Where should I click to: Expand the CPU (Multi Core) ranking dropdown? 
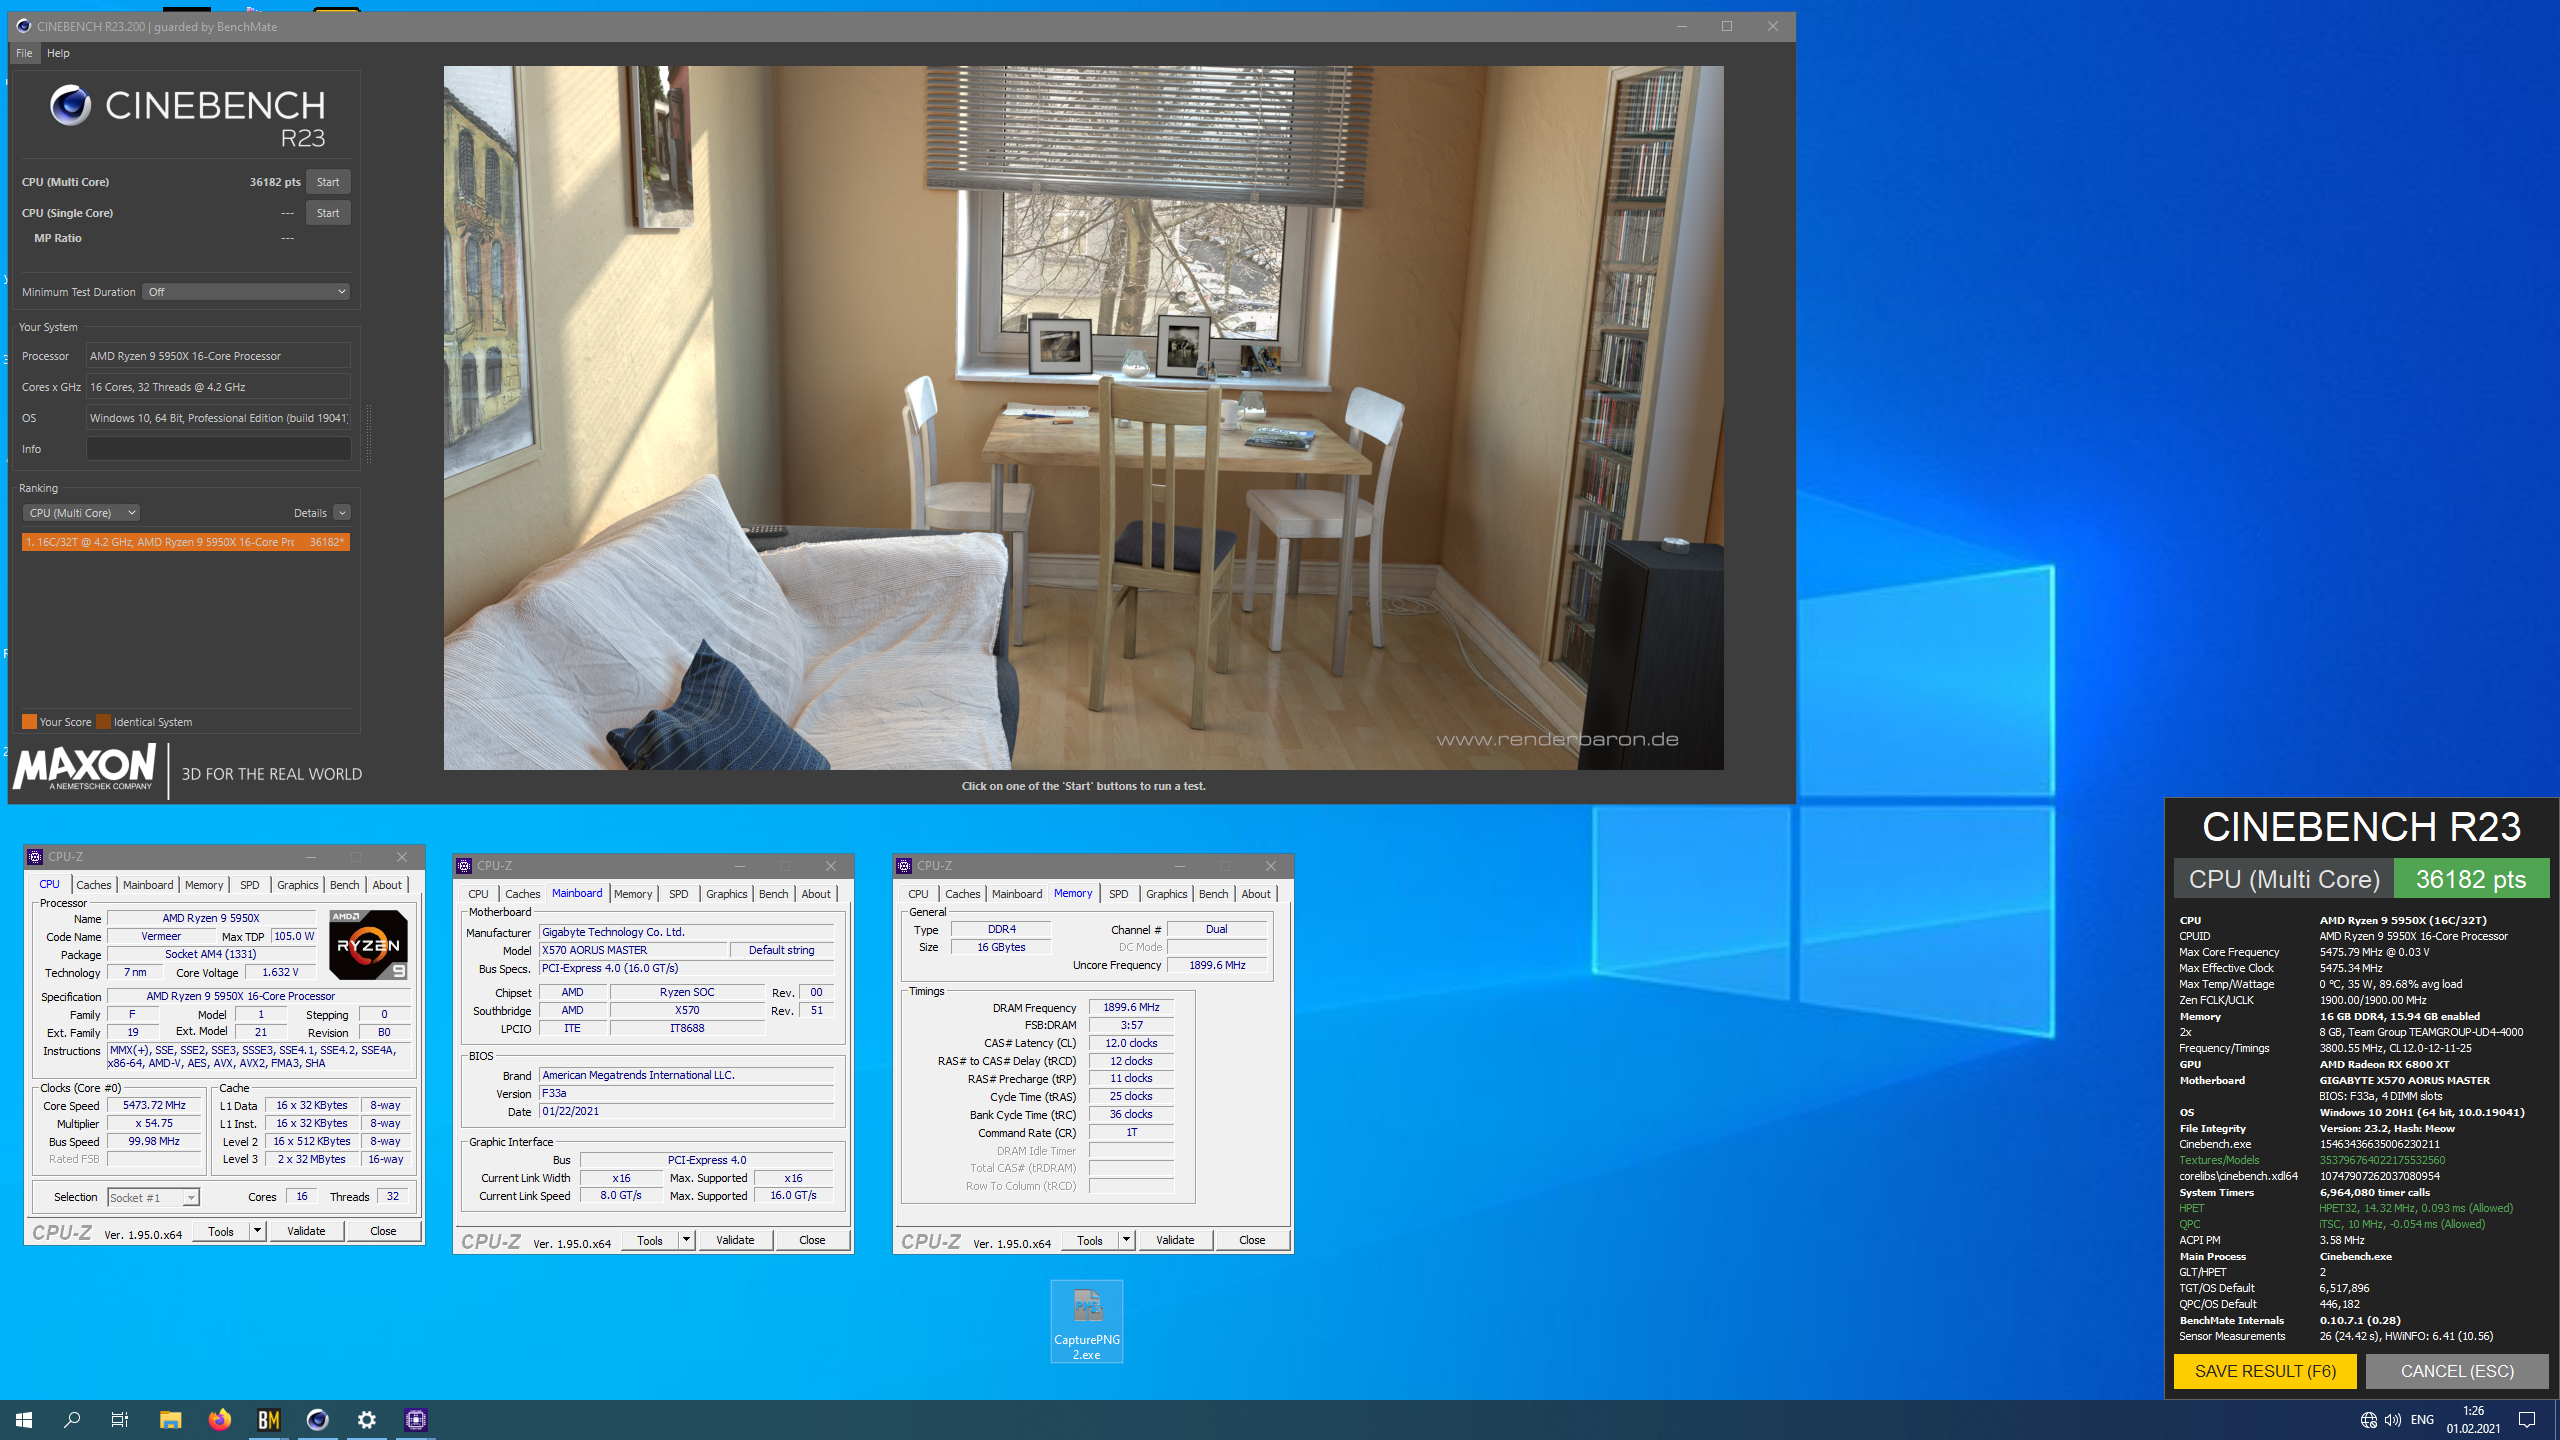[x=81, y=513]
